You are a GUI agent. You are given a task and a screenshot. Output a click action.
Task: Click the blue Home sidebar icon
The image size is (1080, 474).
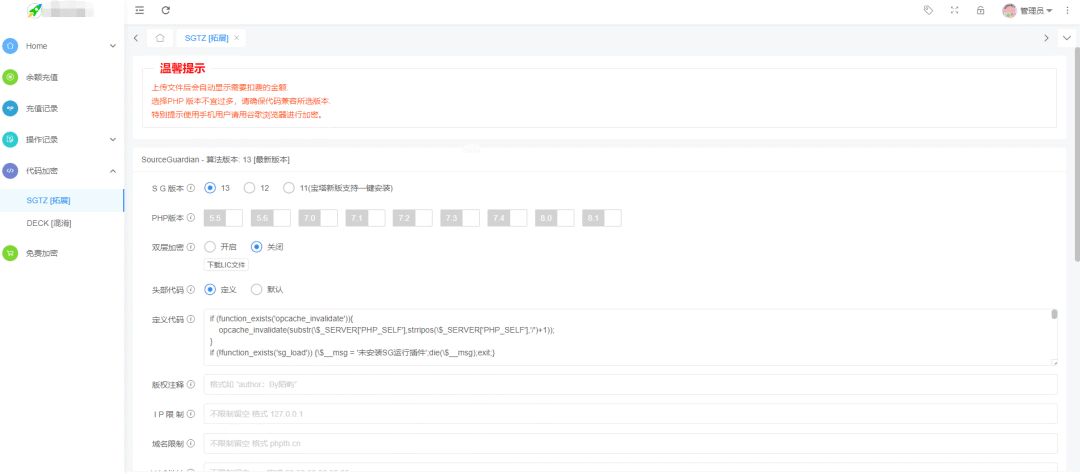point(10,45)
